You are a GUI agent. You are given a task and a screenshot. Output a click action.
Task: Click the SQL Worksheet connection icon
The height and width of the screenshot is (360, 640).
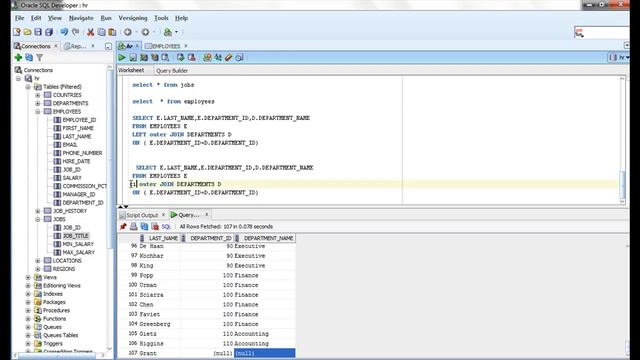[x=167, y=32]
